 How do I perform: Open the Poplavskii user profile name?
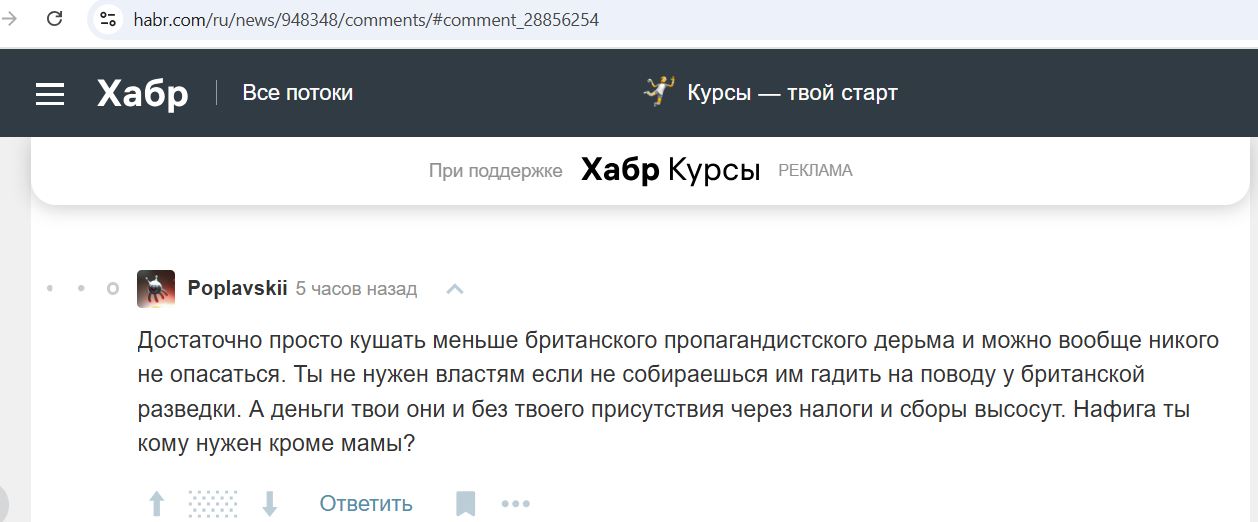click(x=237, y=289)
